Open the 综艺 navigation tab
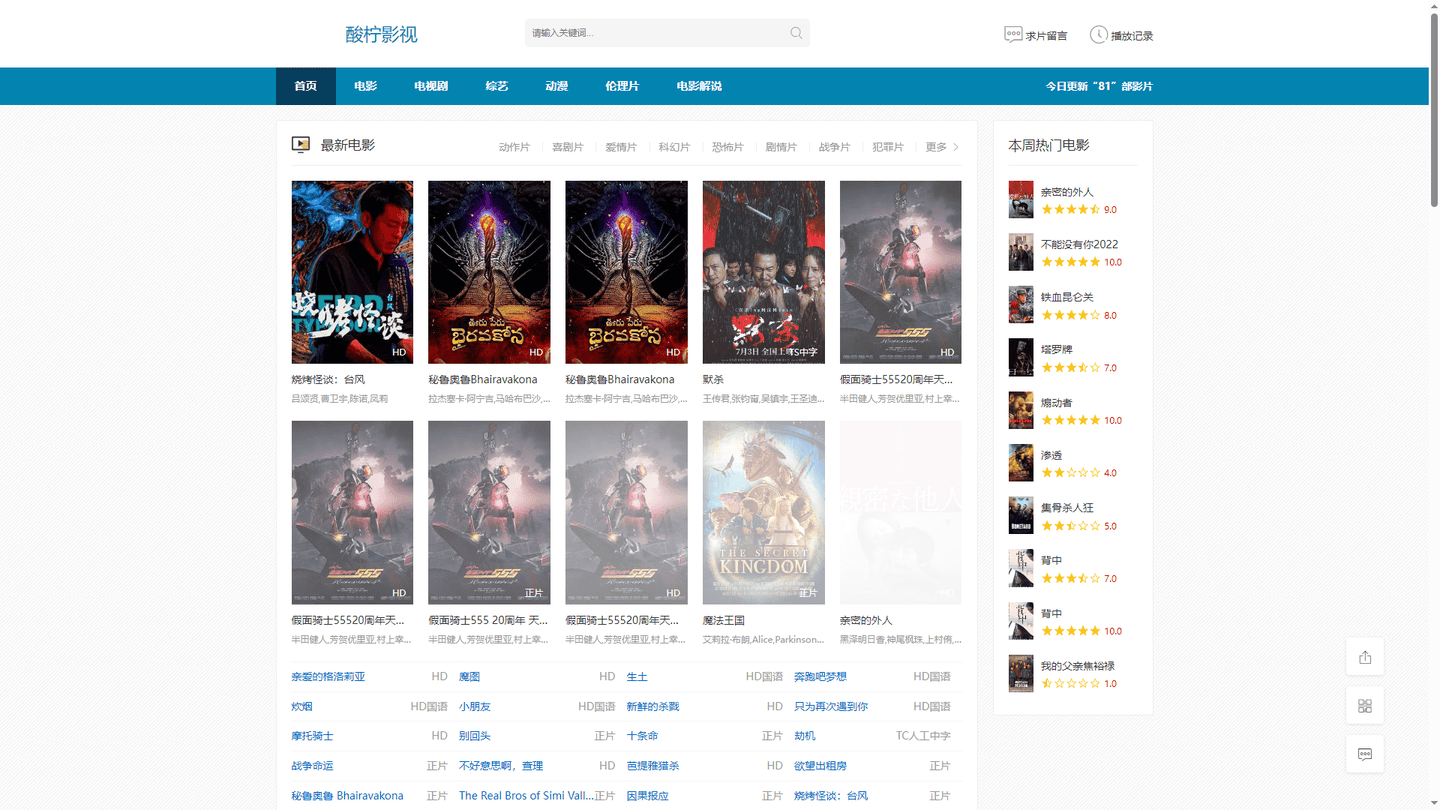Viewport: 1440px width, 810px height. (497, 86)
